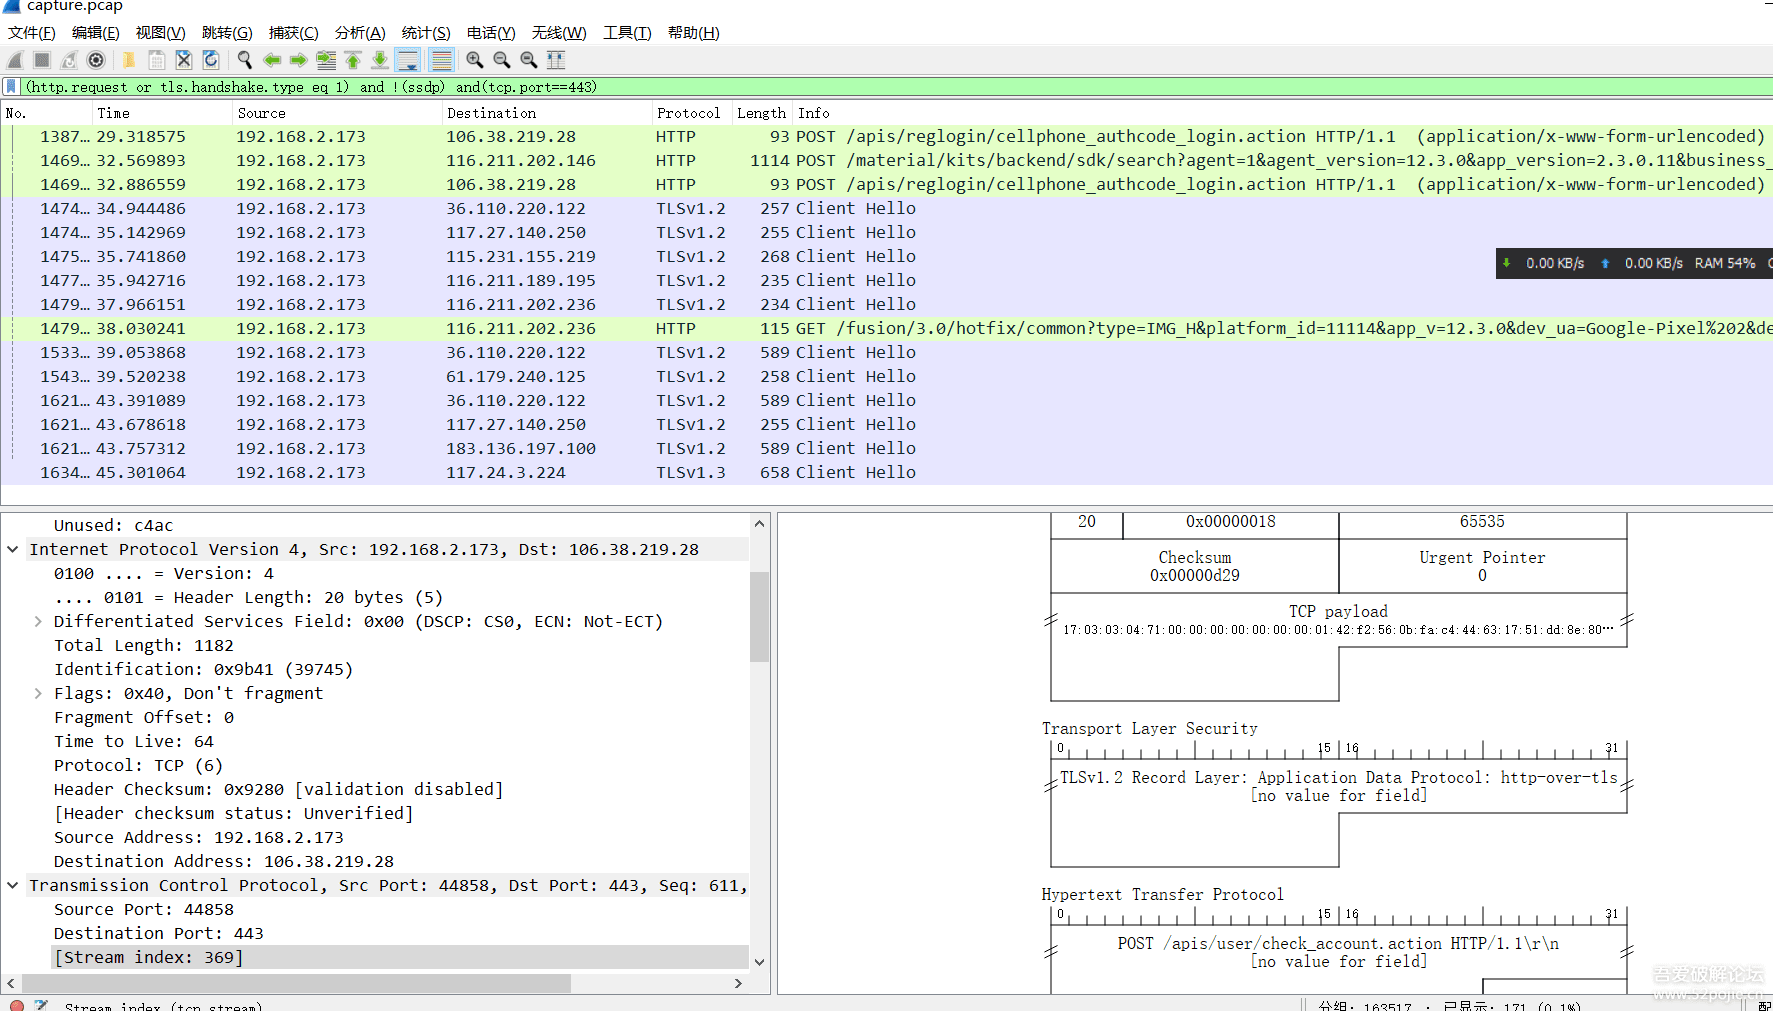The width and height of the screenshot is (1773, 1011).
Task: Expand the Flags: 0x40 node
Action: coord(38,693)
